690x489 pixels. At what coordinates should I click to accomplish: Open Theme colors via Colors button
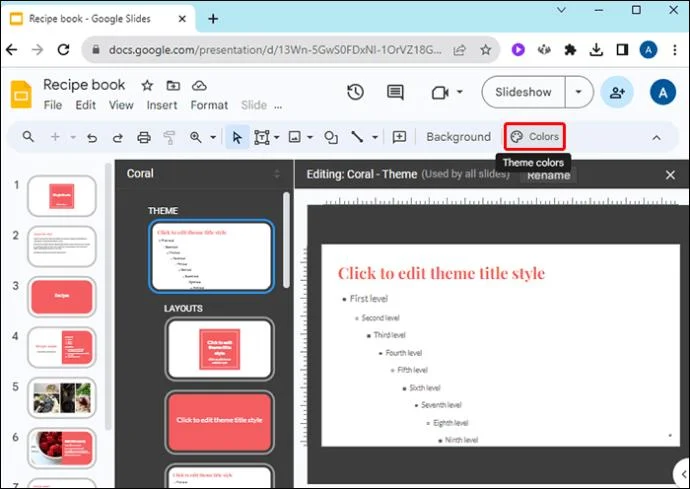click(535, 136)
